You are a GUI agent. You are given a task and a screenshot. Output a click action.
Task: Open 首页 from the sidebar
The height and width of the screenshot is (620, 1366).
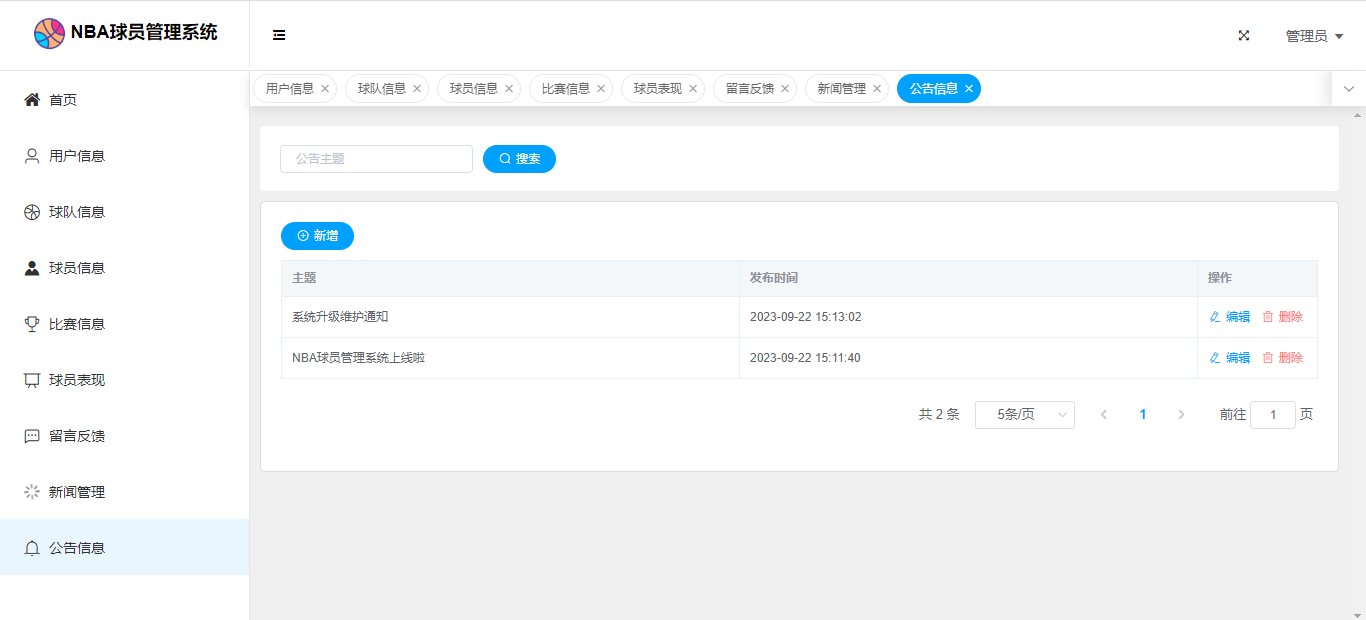(63, 100)
